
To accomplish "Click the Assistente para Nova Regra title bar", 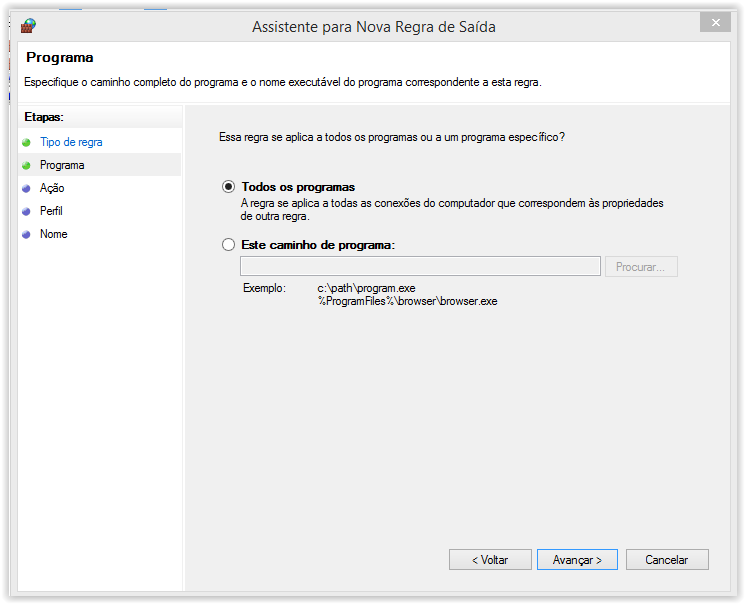I will click(x=373, y=27).
